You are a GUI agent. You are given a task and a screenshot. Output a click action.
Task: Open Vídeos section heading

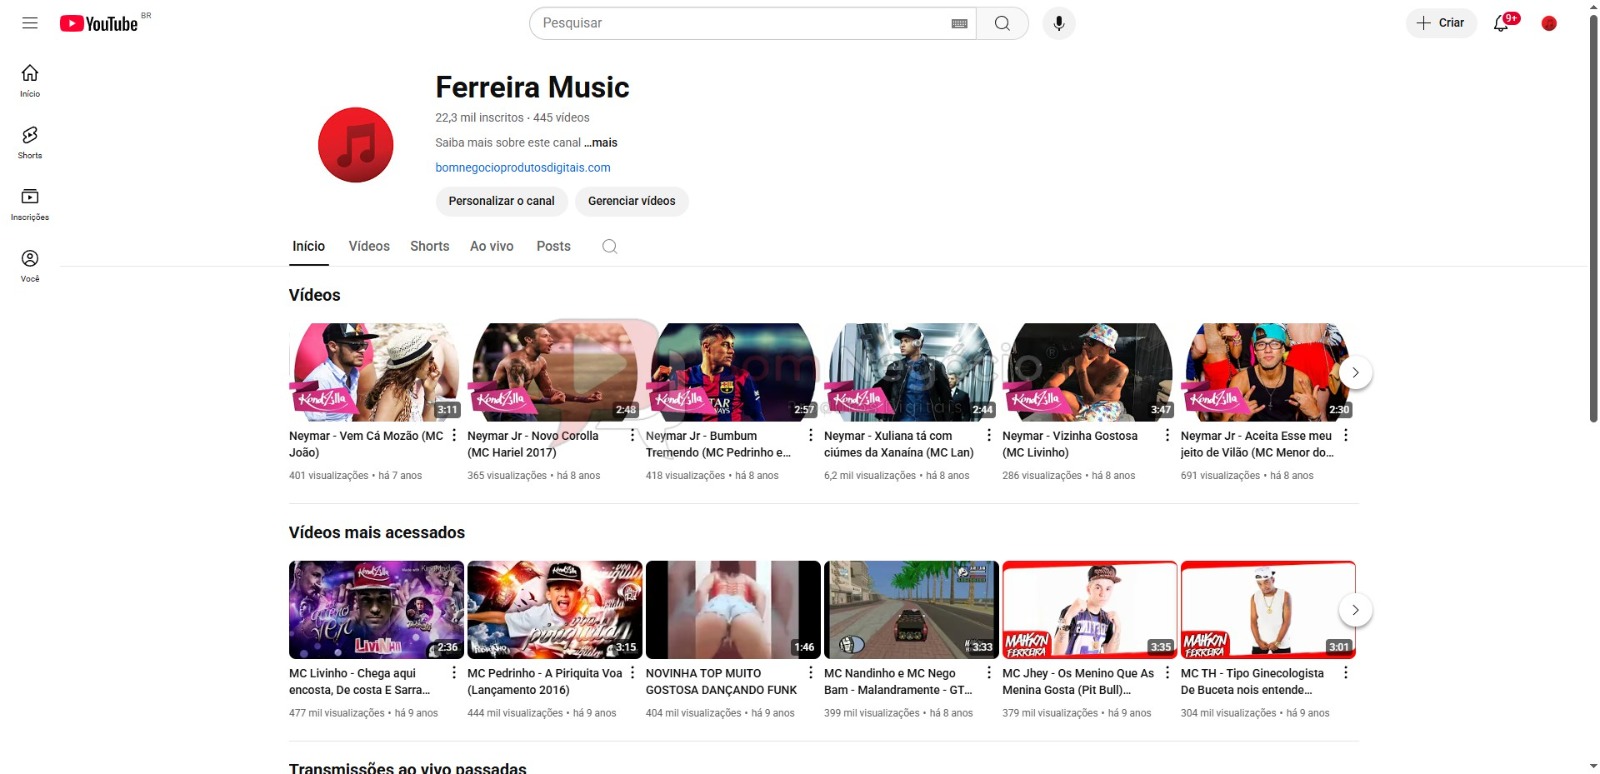(315, 295)
